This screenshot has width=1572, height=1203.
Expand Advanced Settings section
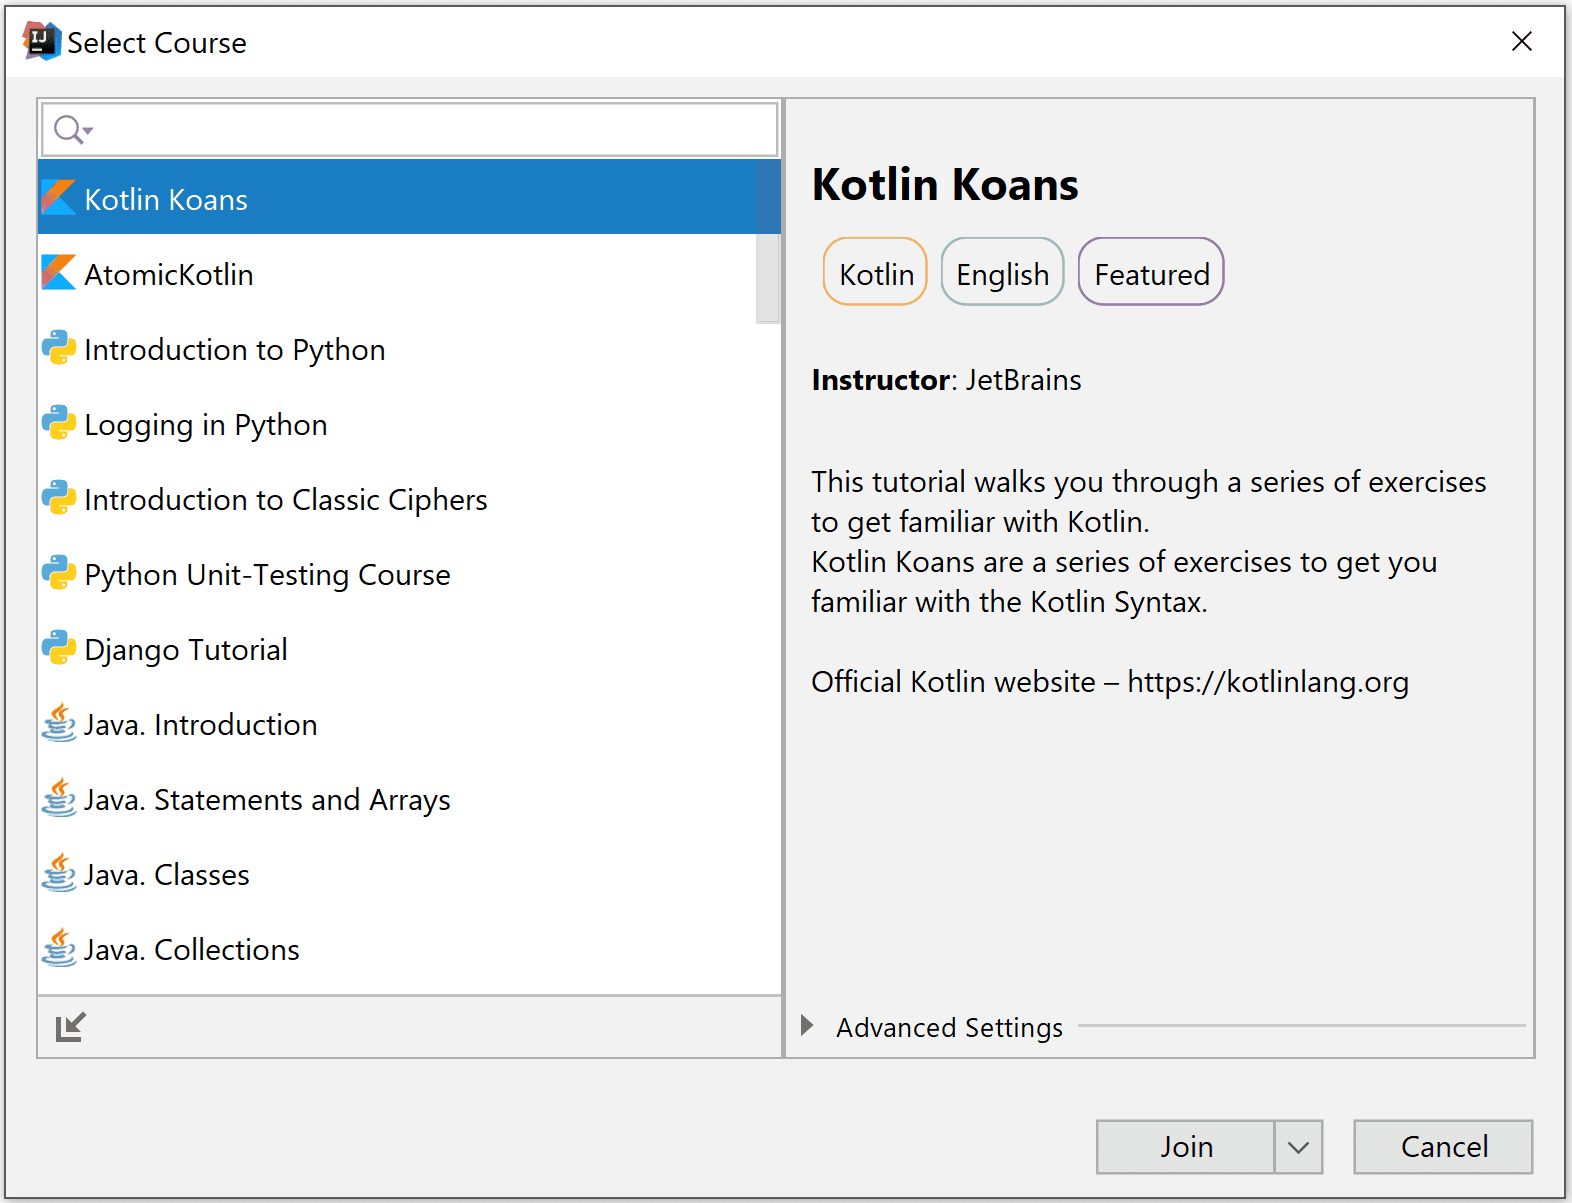click(807, 1026)
